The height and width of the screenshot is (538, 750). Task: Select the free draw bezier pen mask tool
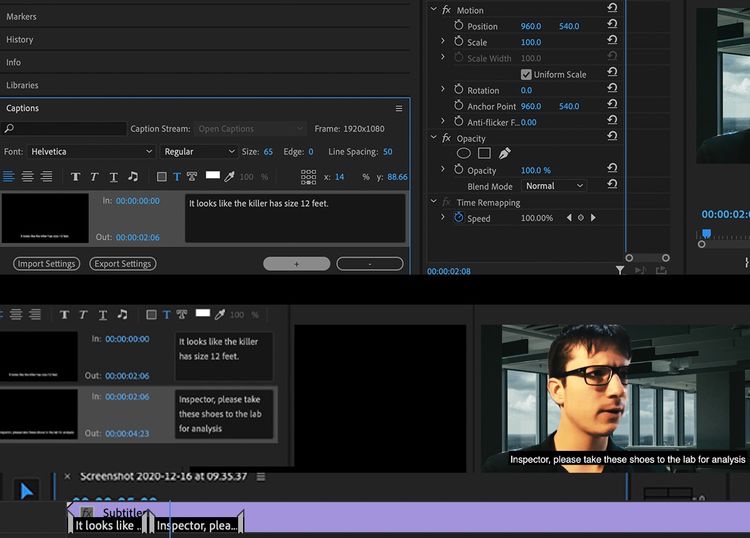point(505,153)
